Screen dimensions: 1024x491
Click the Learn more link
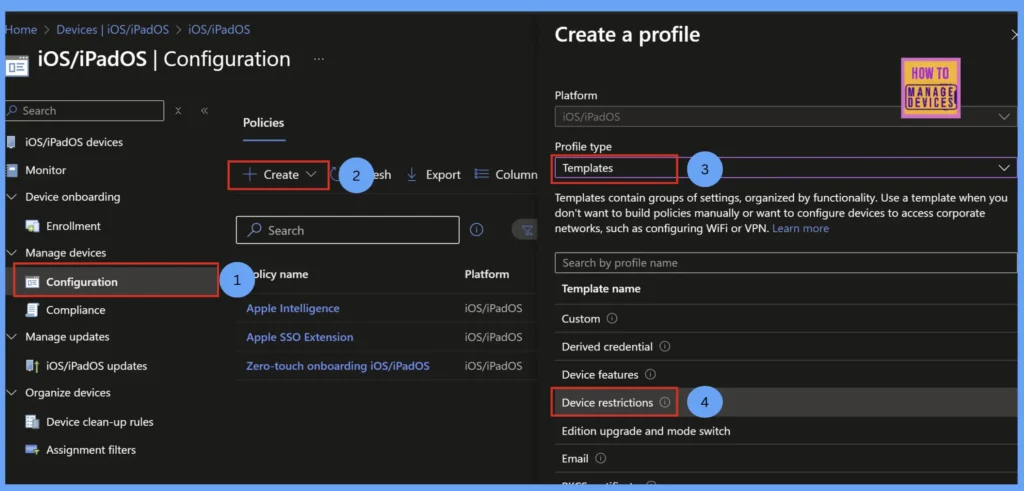point(801,229)
